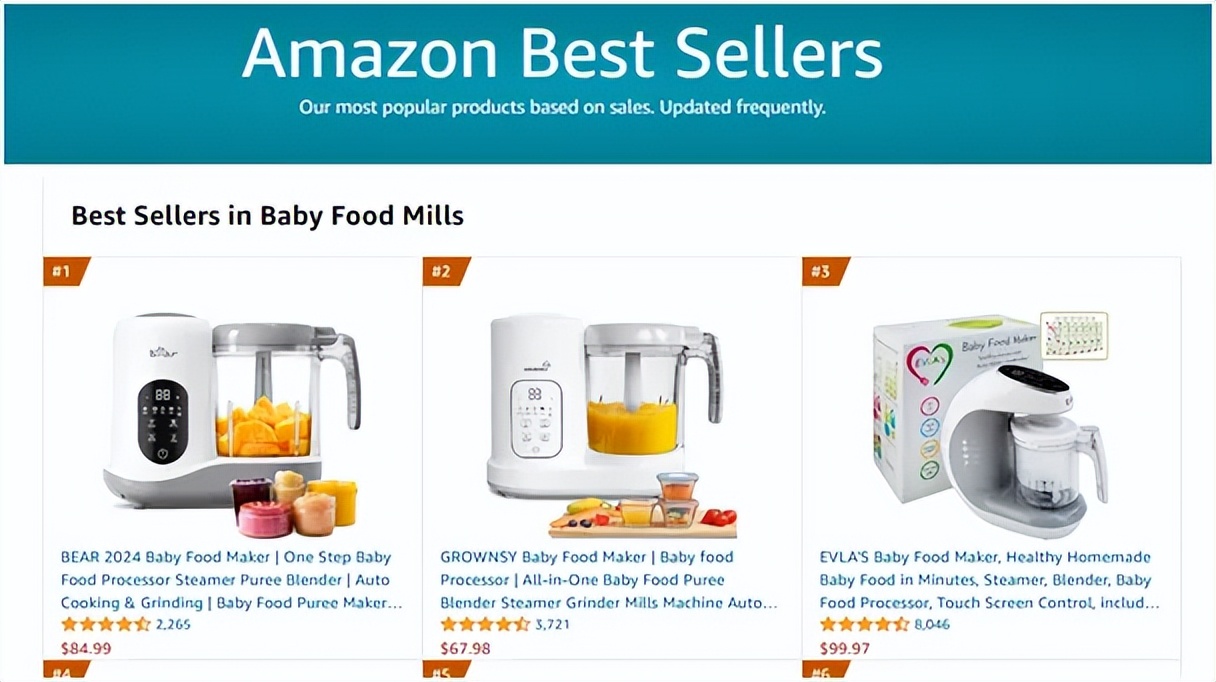The height and width of the screenshot is (682, 1216).
Task: Click the #3 rank badge
Action: 825,271
